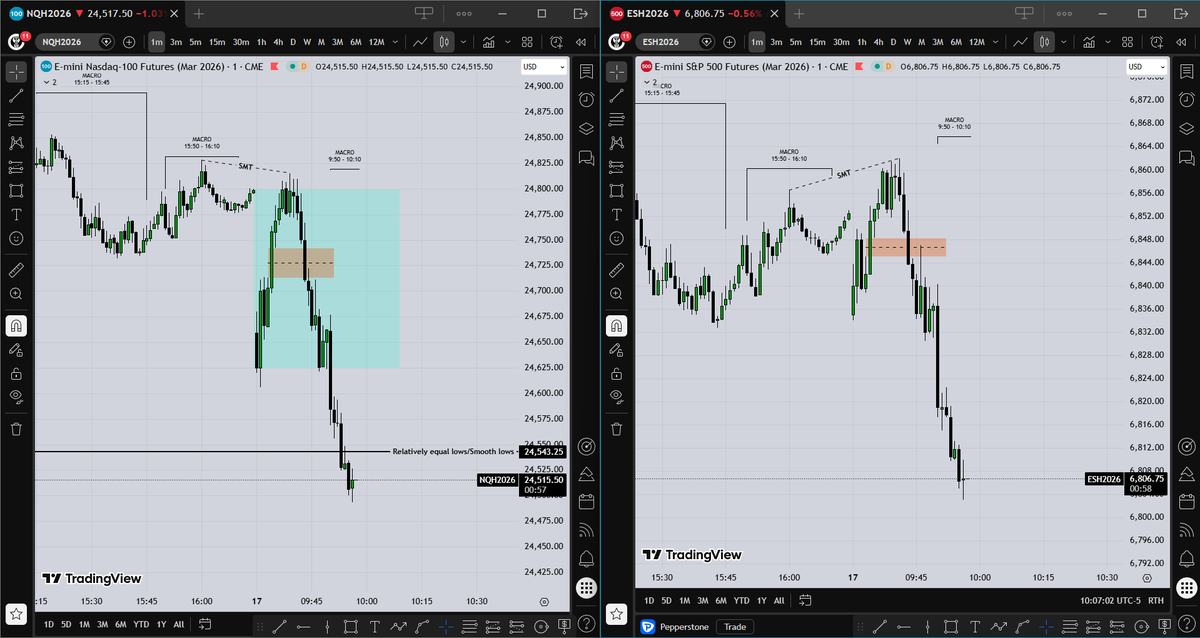Open Fibonacci tools in NQH2026 left toolbar
1200x638 pixels.
16,119
